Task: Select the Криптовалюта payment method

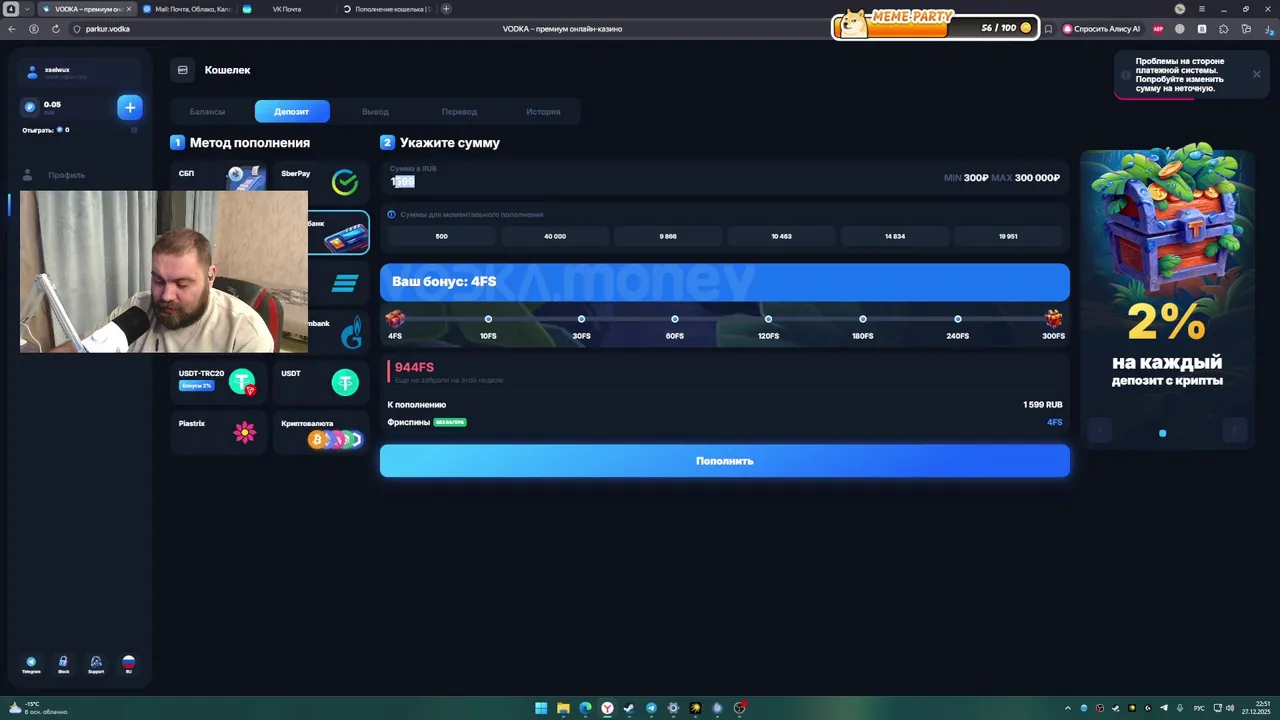Action: (x=320, y=431)
